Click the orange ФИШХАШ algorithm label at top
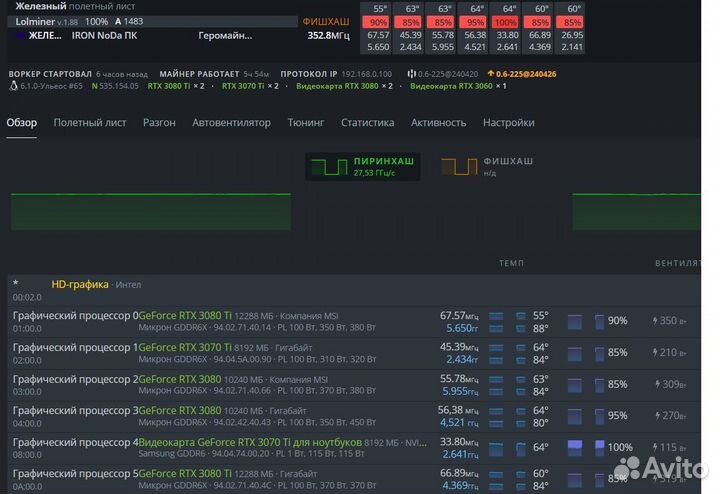720x494 pixels. (x=326, y=22)
